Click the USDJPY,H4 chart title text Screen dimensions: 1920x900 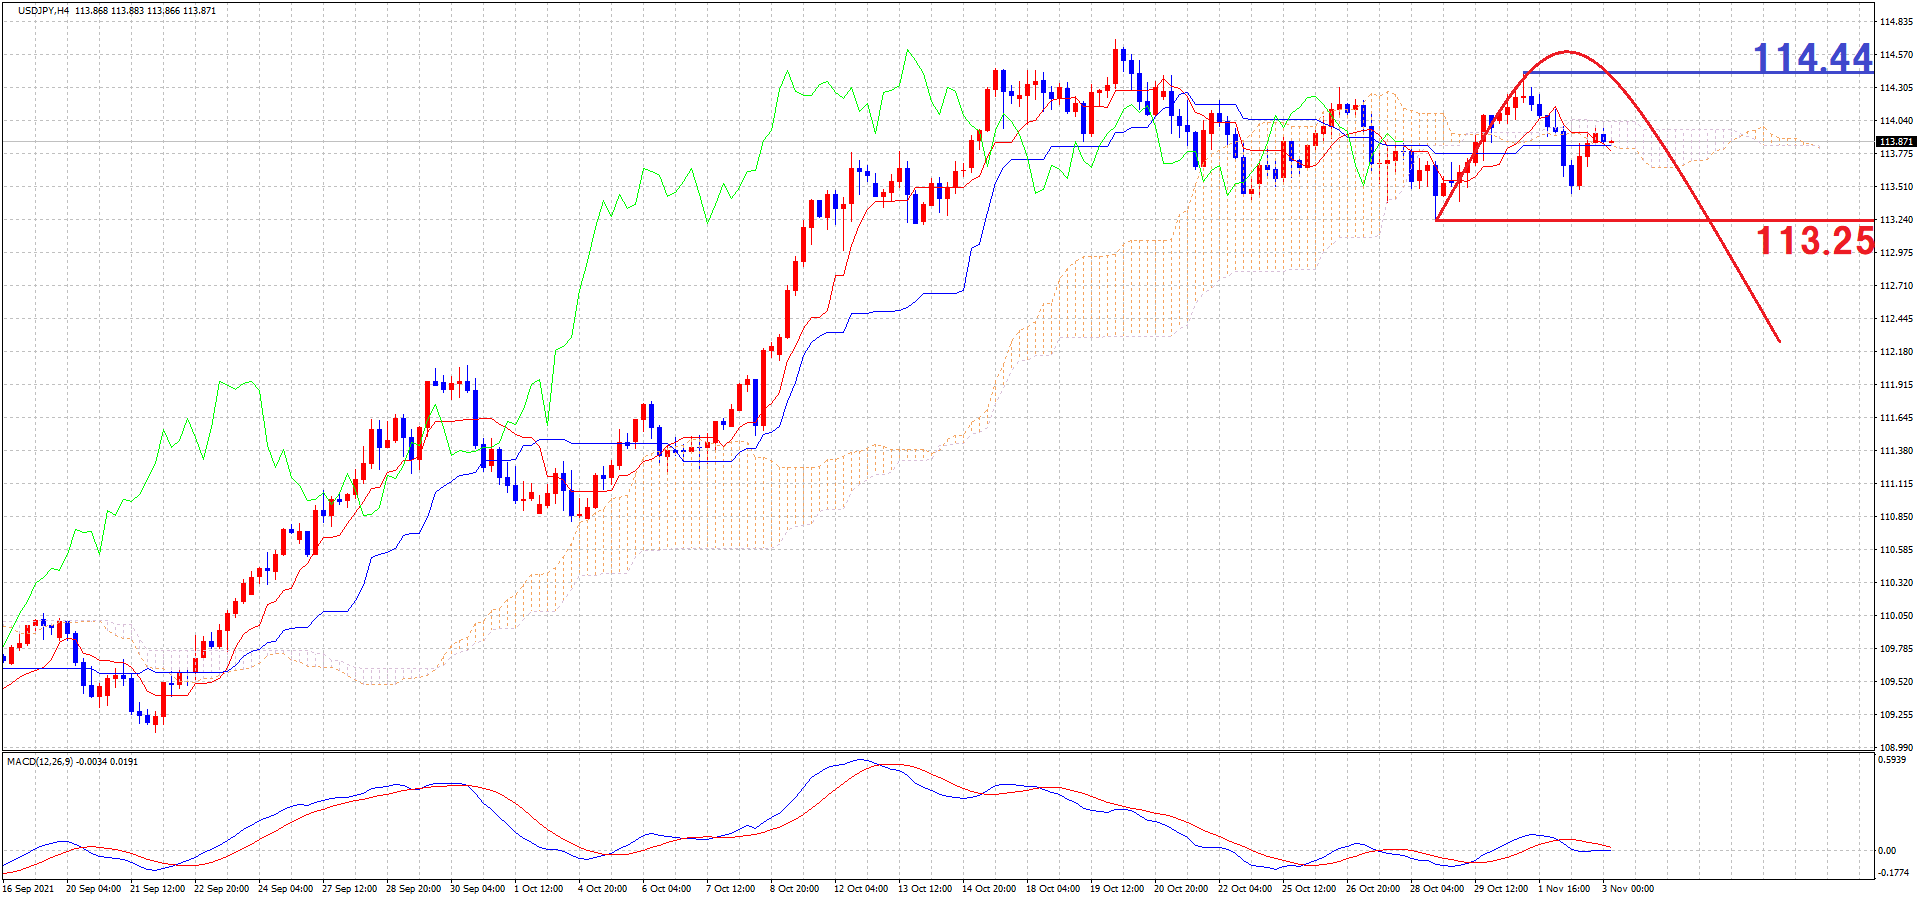tap(43, 11)
